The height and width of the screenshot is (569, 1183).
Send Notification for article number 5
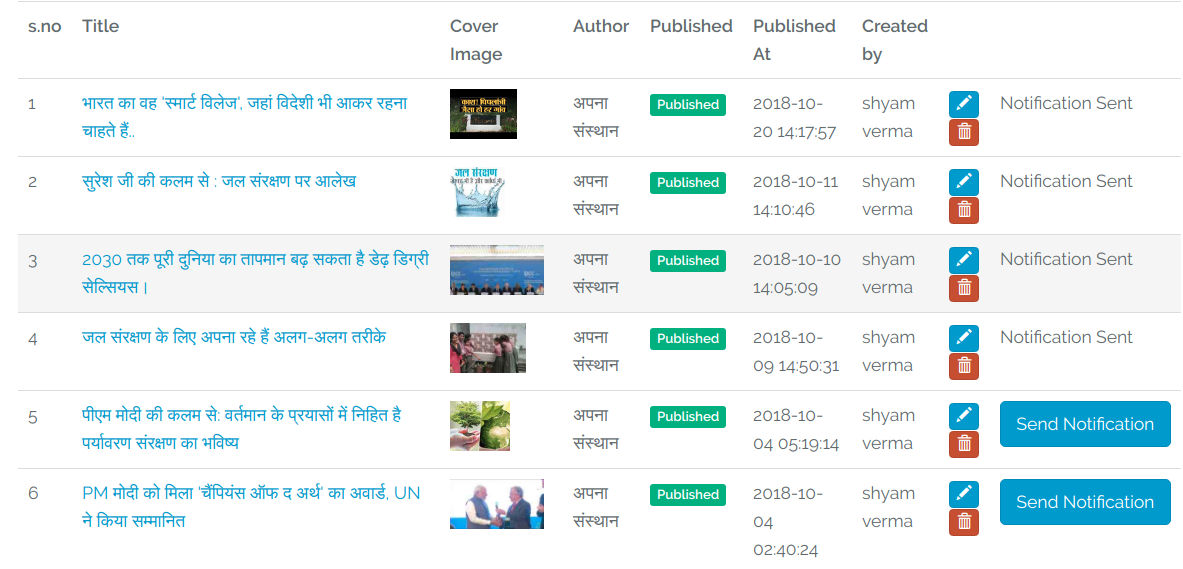coord(1084,424)
